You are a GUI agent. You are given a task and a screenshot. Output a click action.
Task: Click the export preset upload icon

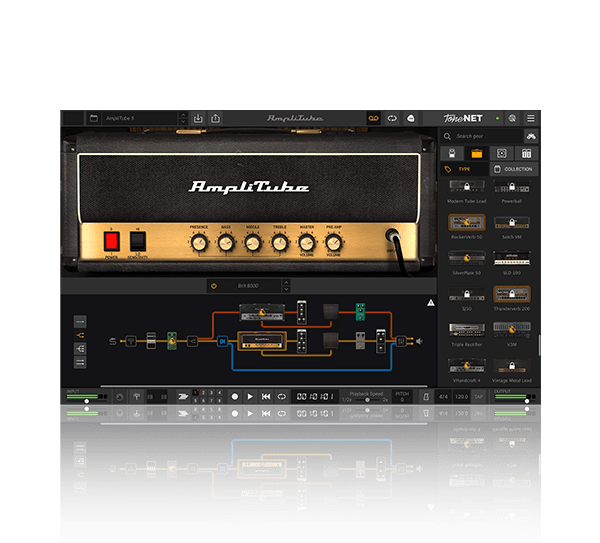[x=215, y=118]
